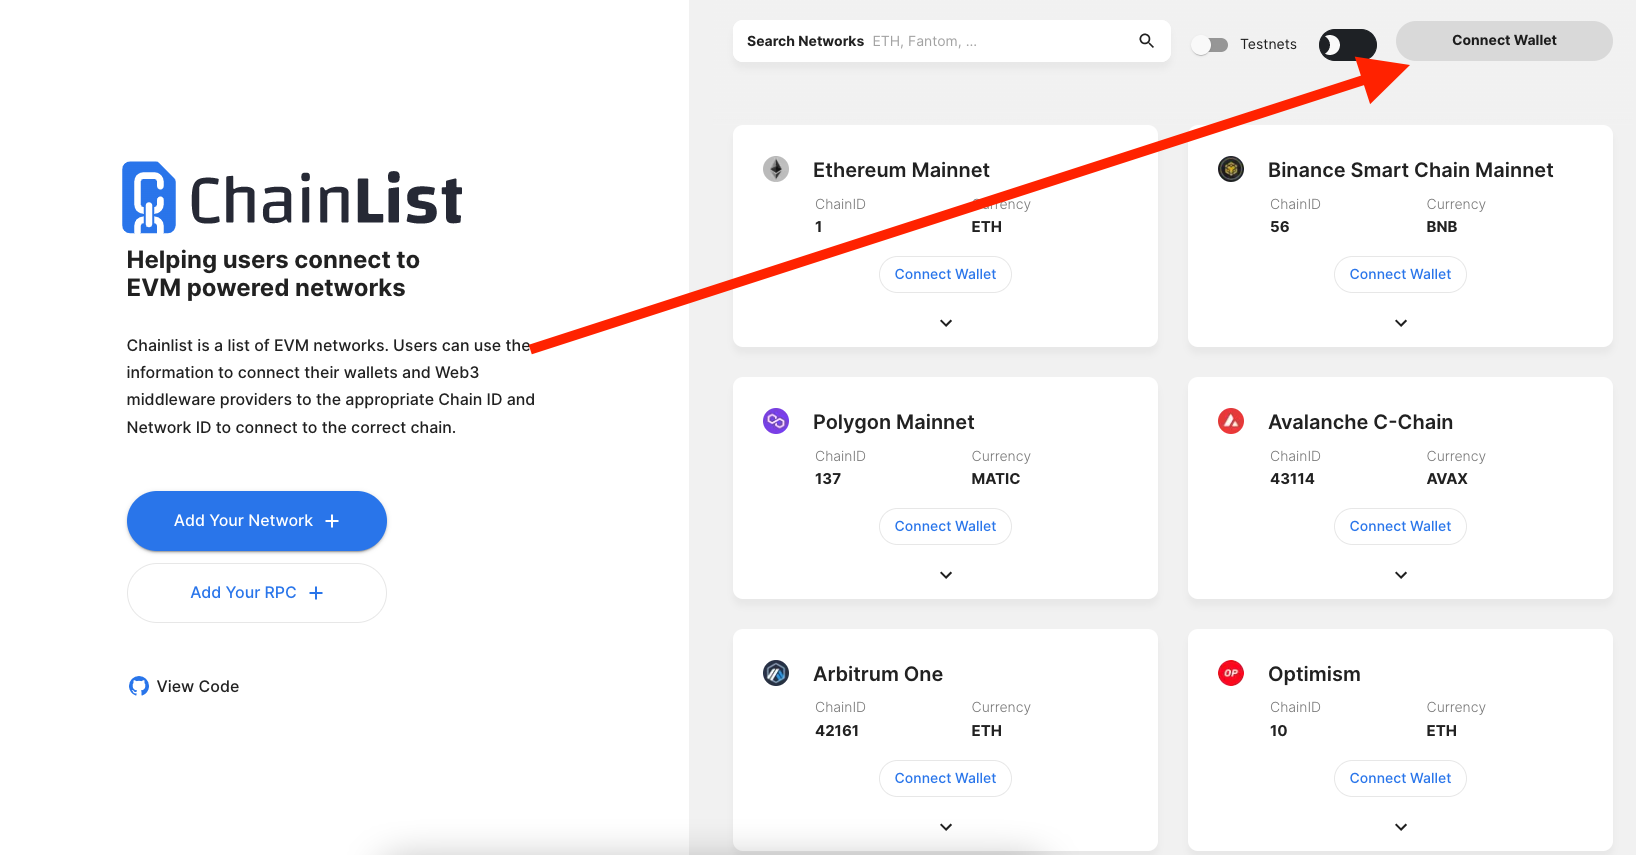This screenshot has width=1636, height=855.
Task: Click the Avalanche C-Chain red icon
Action: [1230, 421]
